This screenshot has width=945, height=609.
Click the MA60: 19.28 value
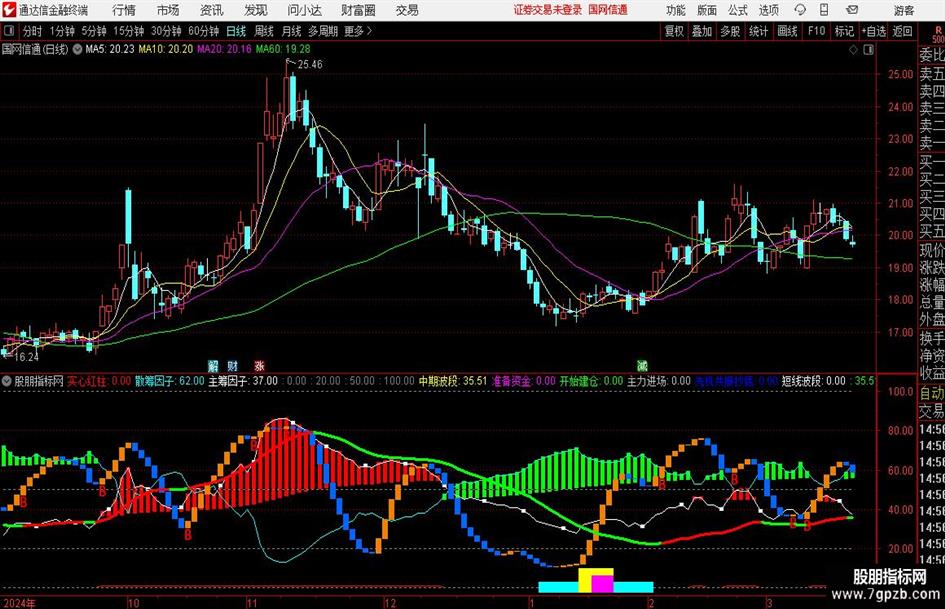pos(283,49)
